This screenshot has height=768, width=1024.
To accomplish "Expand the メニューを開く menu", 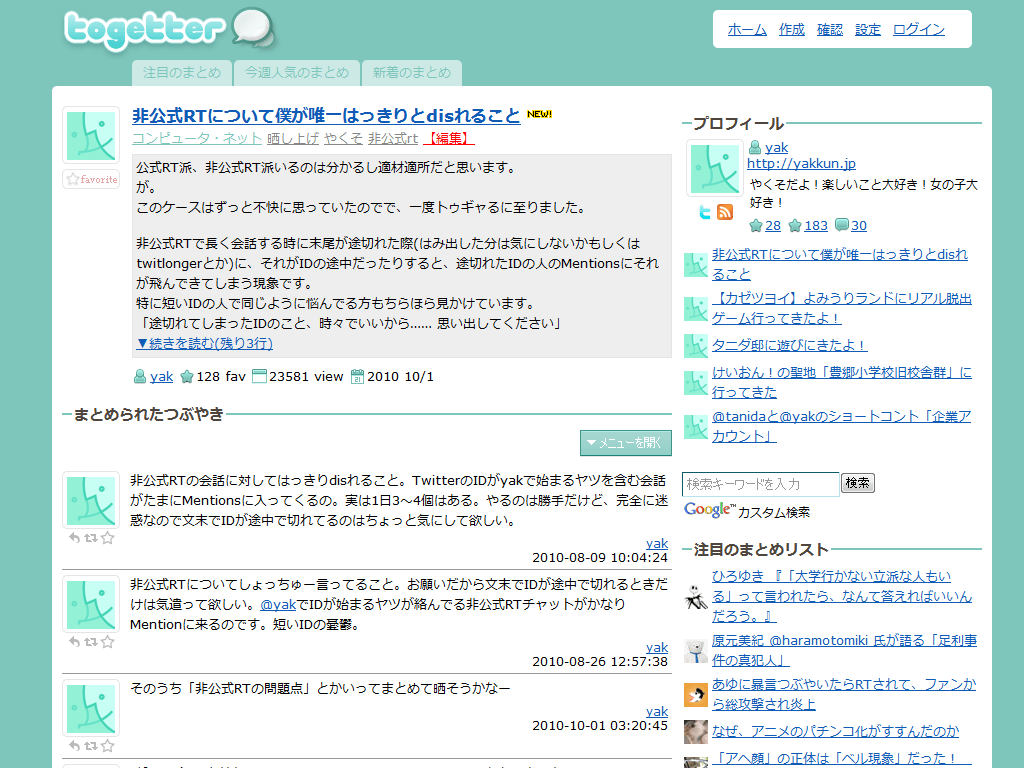I will click(x=625, y=443).
